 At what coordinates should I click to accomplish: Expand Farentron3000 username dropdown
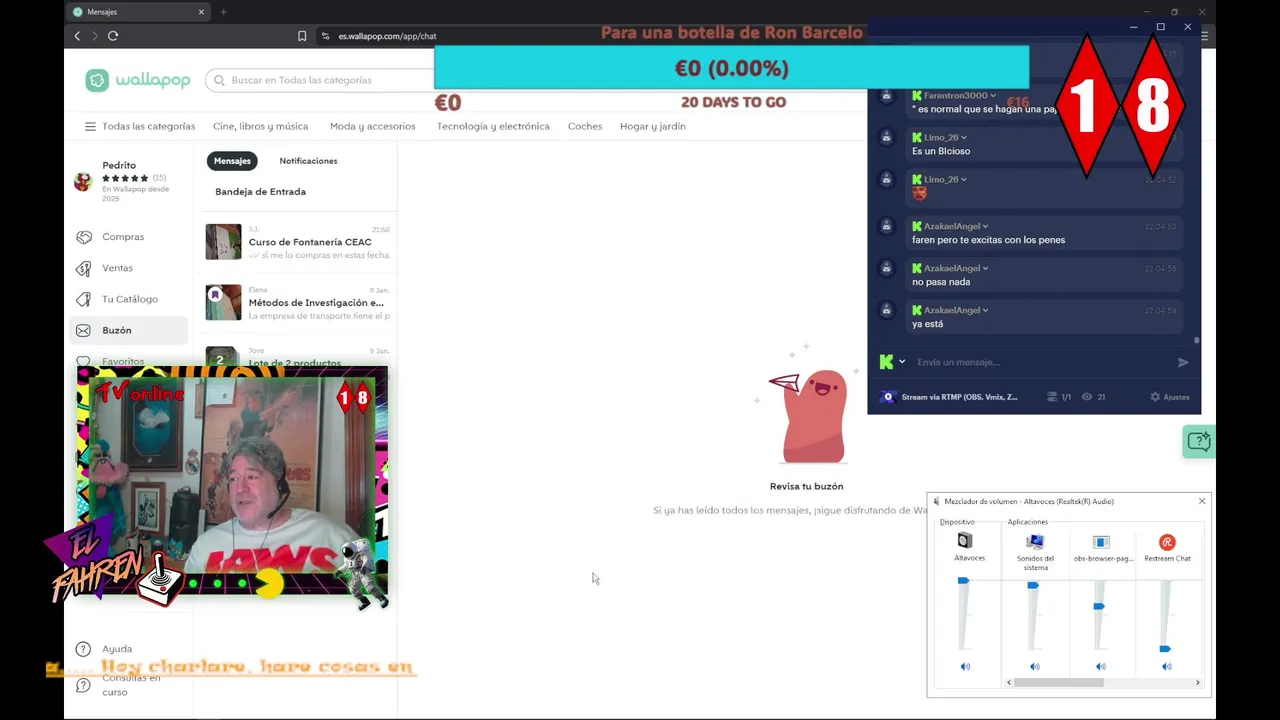pos(993,95)
